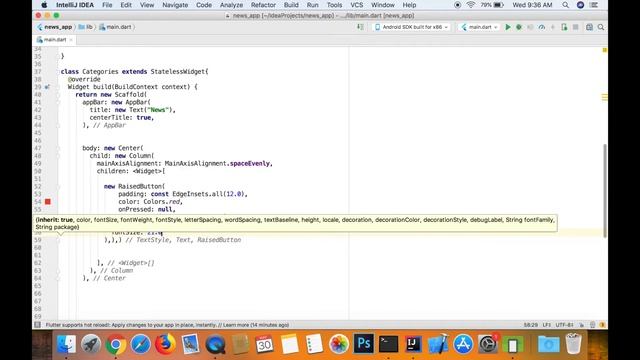Click the lock read-only status icon

581,325
